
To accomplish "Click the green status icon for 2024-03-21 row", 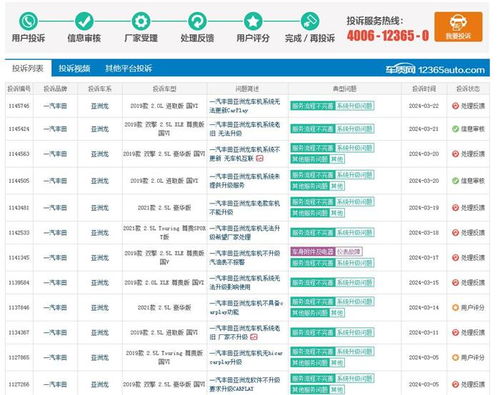I will click(455, 129).
